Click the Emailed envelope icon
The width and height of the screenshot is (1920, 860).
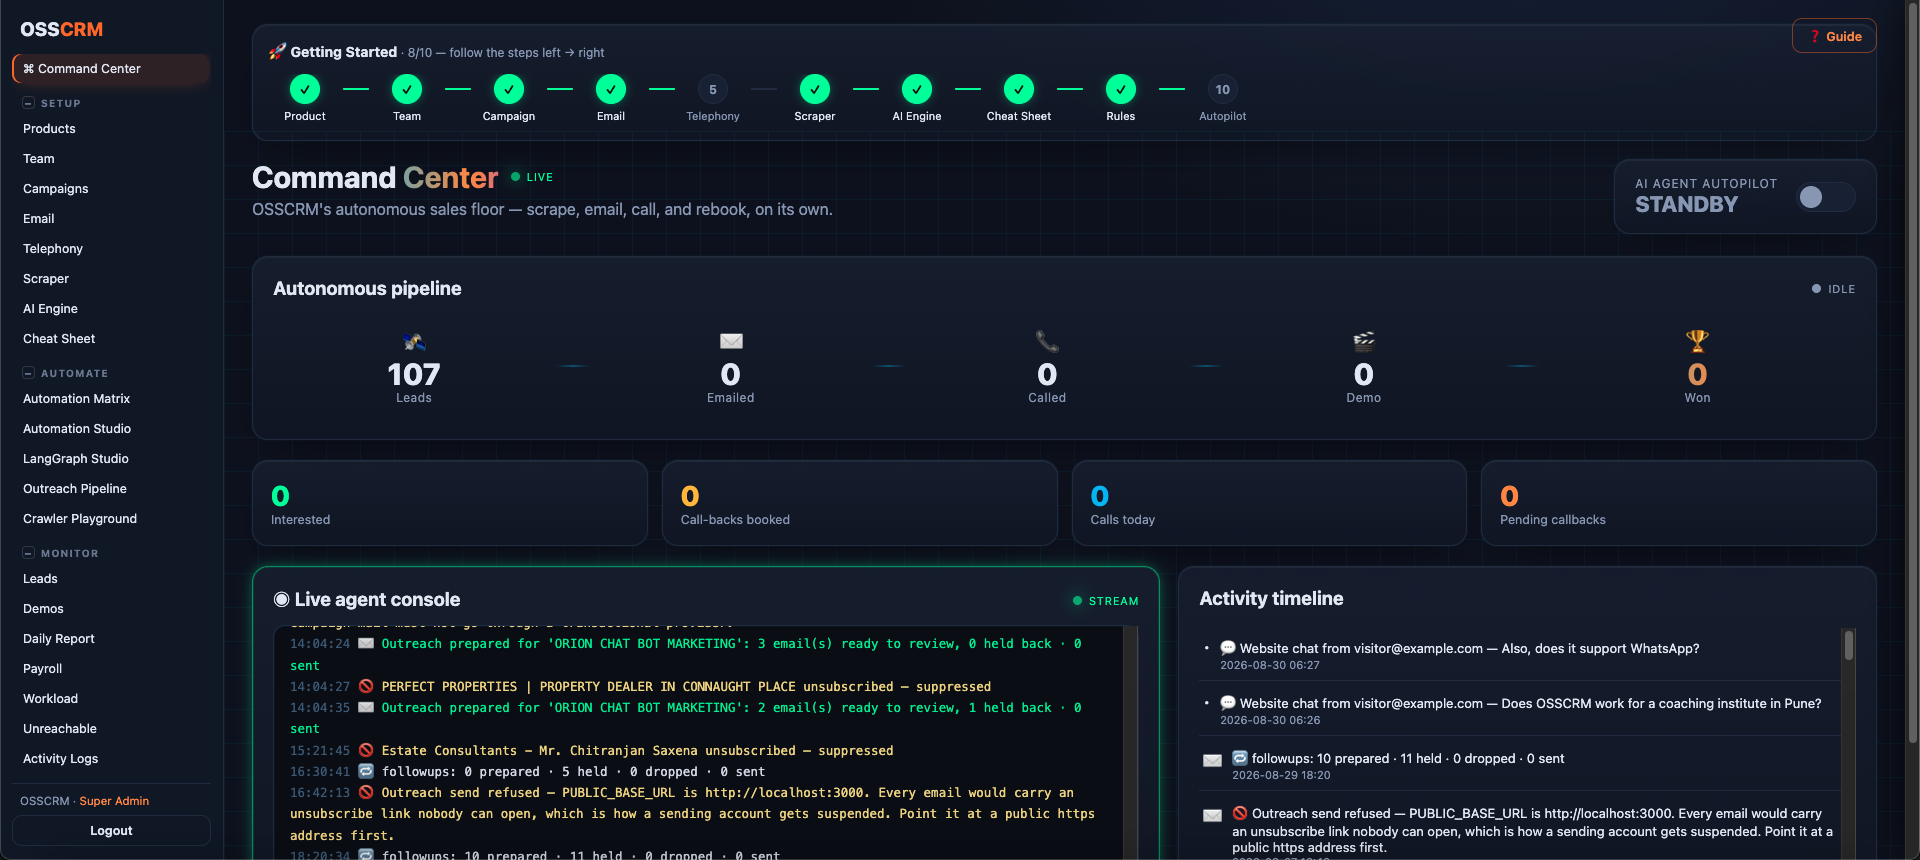tap(731, 341)
